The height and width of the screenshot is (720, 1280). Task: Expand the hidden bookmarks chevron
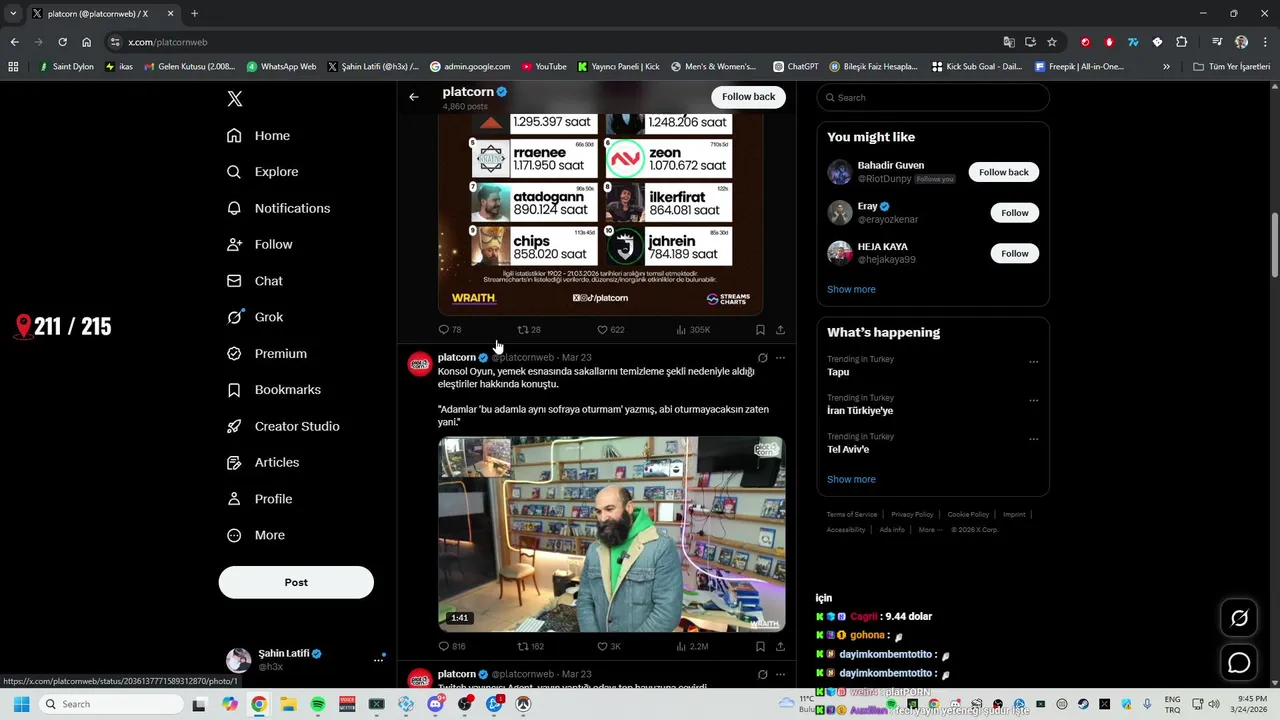[x=1166, y=67]
